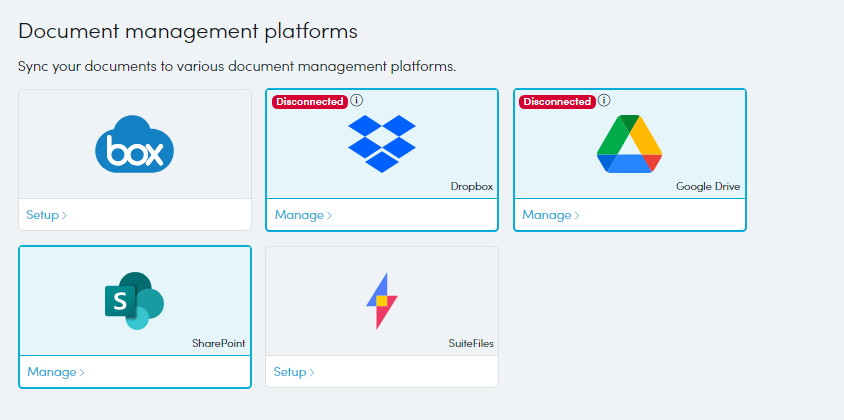Open Manage link for SharePoint
844x420 pixels.
coord(56,372)
